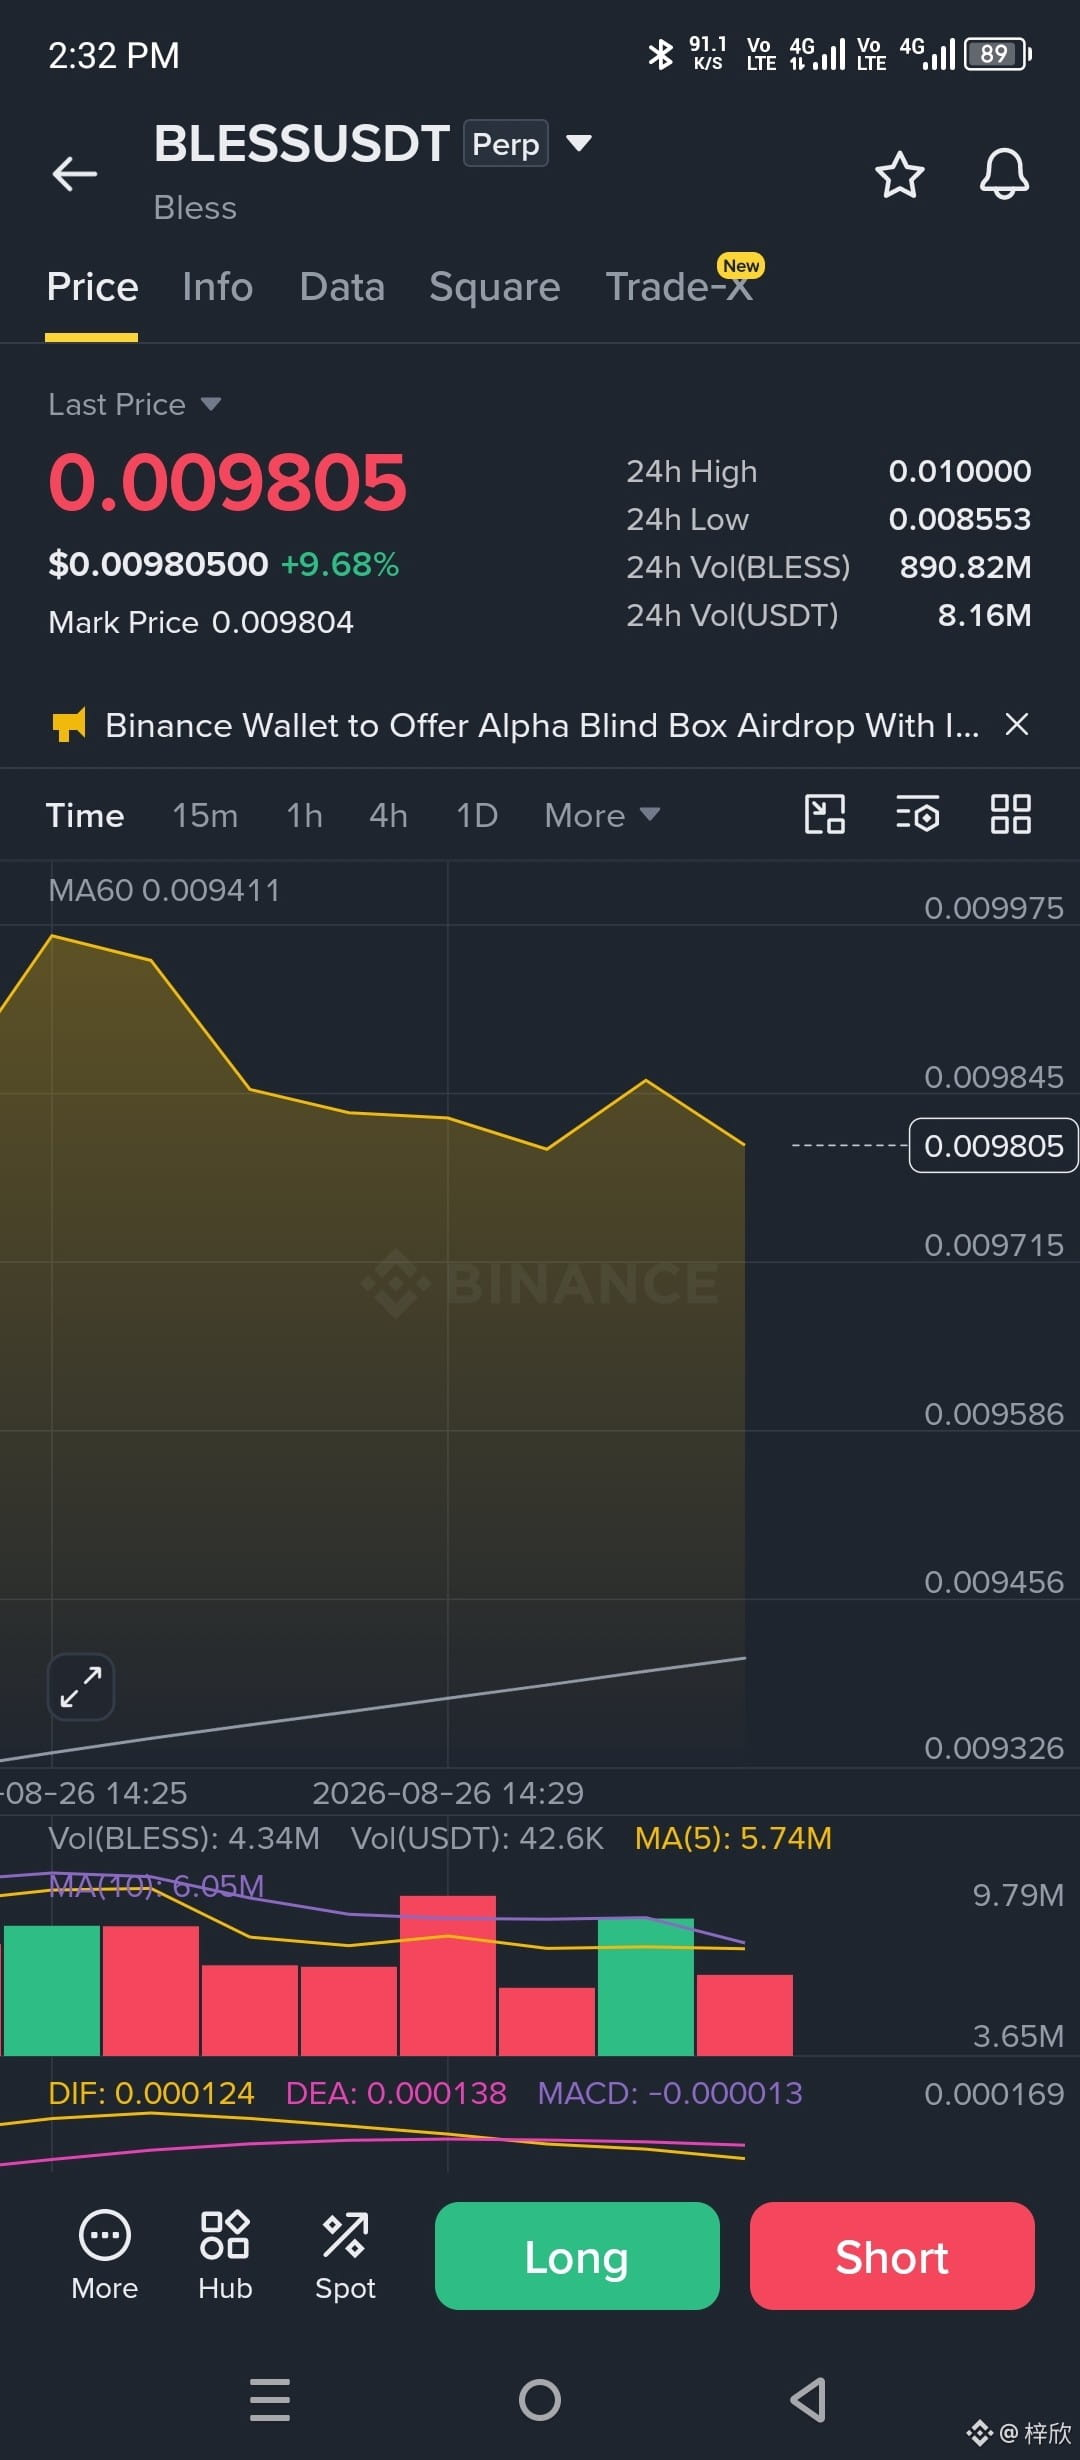This screenshot has height=2460, width=1080.
Task: Open the Trade-X tab
Action: click(x=679, y=287)
